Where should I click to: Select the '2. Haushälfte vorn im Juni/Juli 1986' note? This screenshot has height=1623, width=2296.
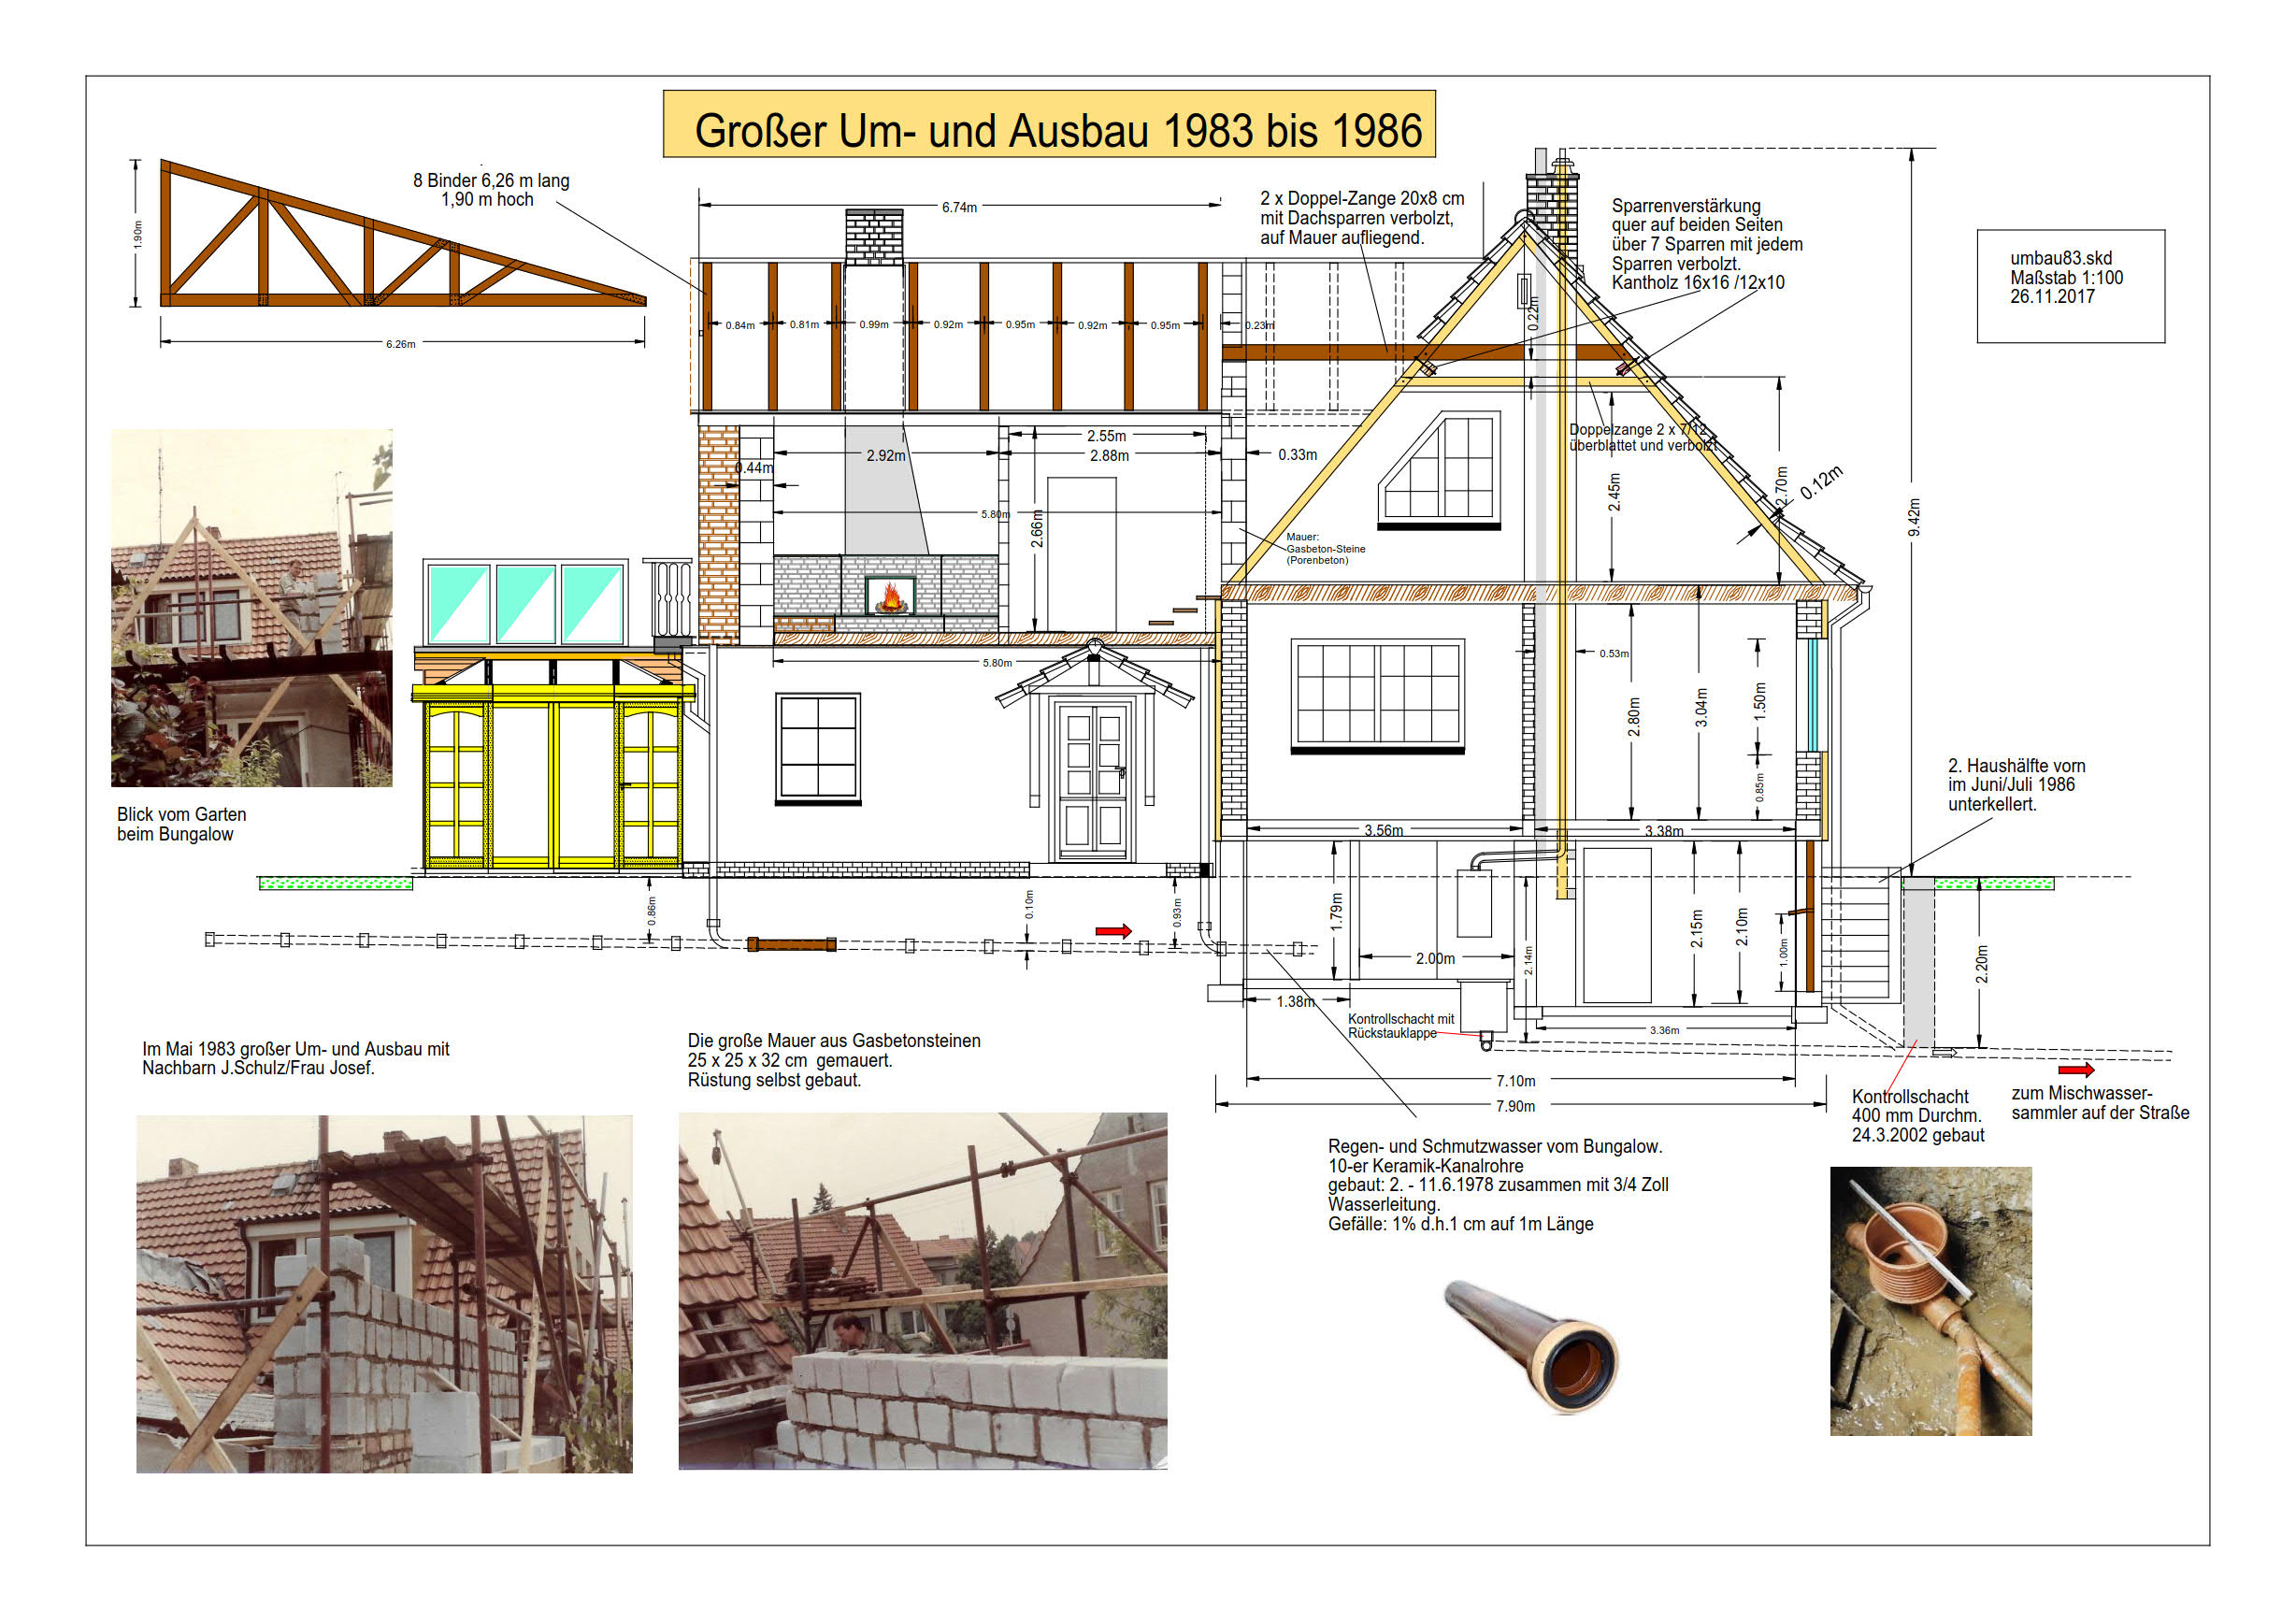2016,785
